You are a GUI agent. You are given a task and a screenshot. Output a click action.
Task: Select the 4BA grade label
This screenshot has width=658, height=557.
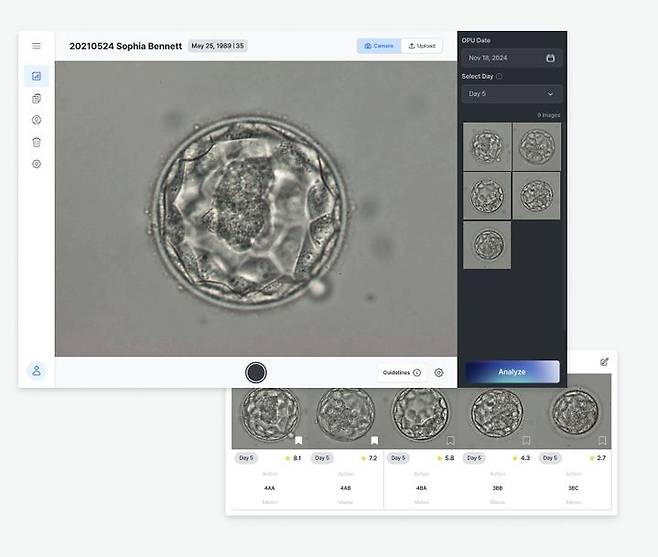pos(421,488)
